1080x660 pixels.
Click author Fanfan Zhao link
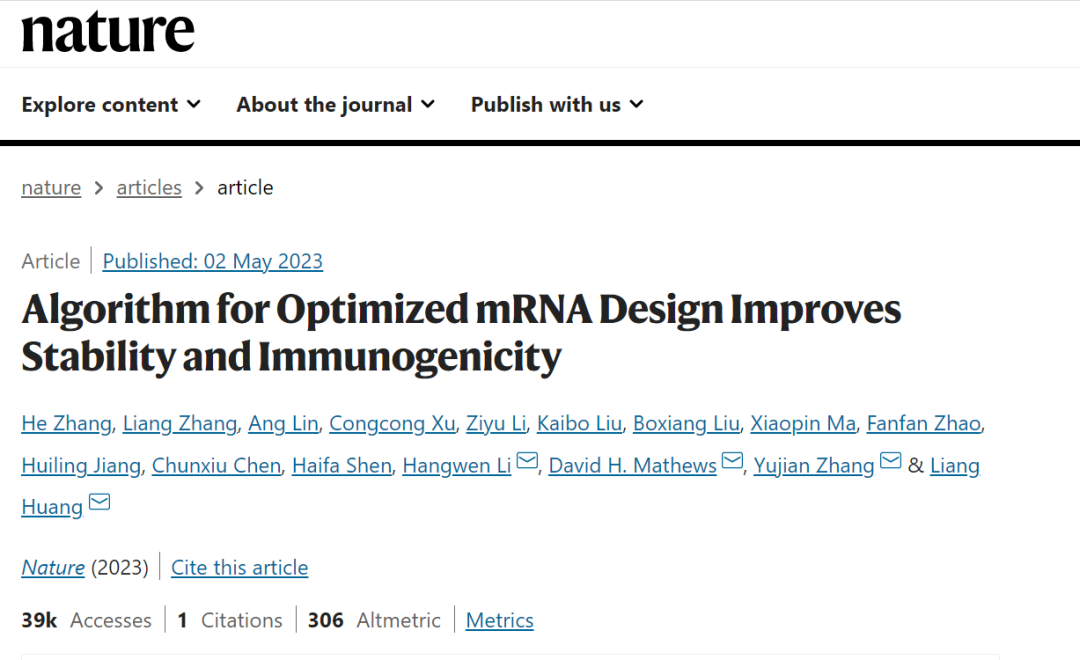(x=923, y=424)
